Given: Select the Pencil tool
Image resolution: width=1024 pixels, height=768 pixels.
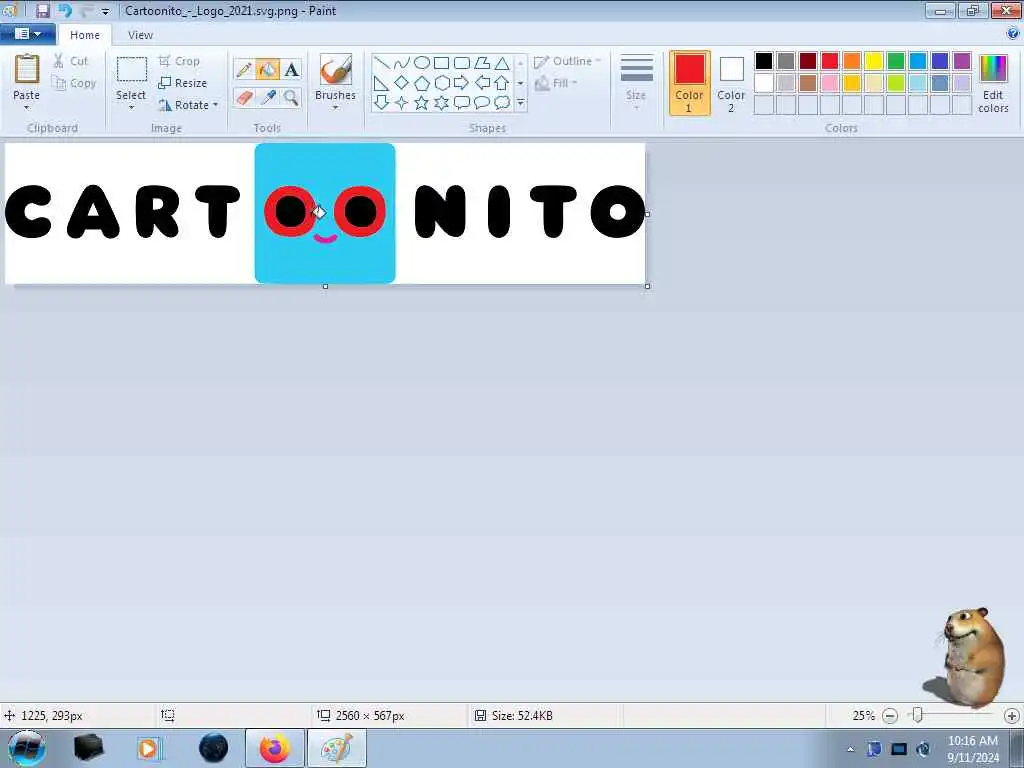Looking at the screenshot, I should [244, 69].
